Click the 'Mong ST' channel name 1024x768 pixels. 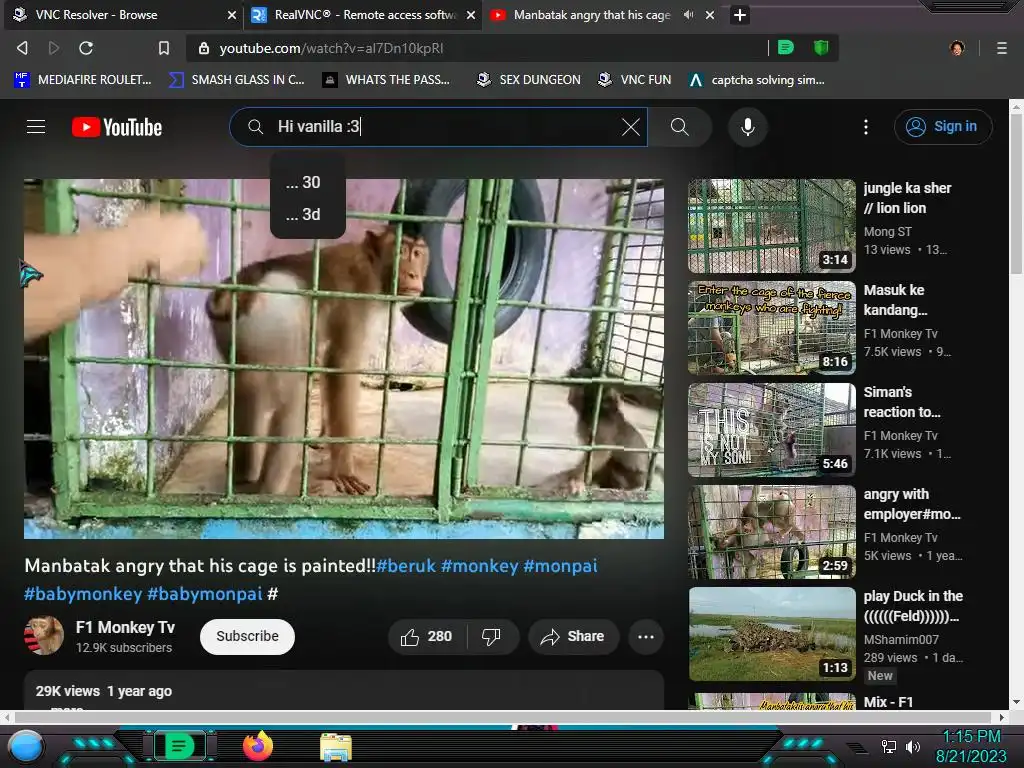point(888,232)
